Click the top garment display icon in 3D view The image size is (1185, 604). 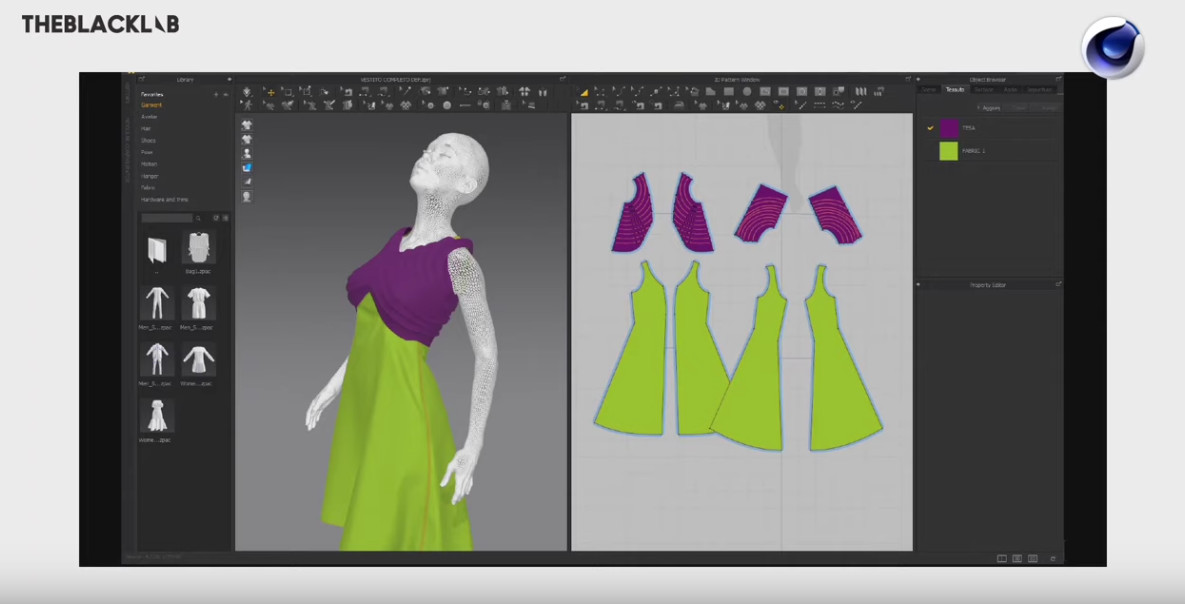pyautogui.click(x=246, y=125)
